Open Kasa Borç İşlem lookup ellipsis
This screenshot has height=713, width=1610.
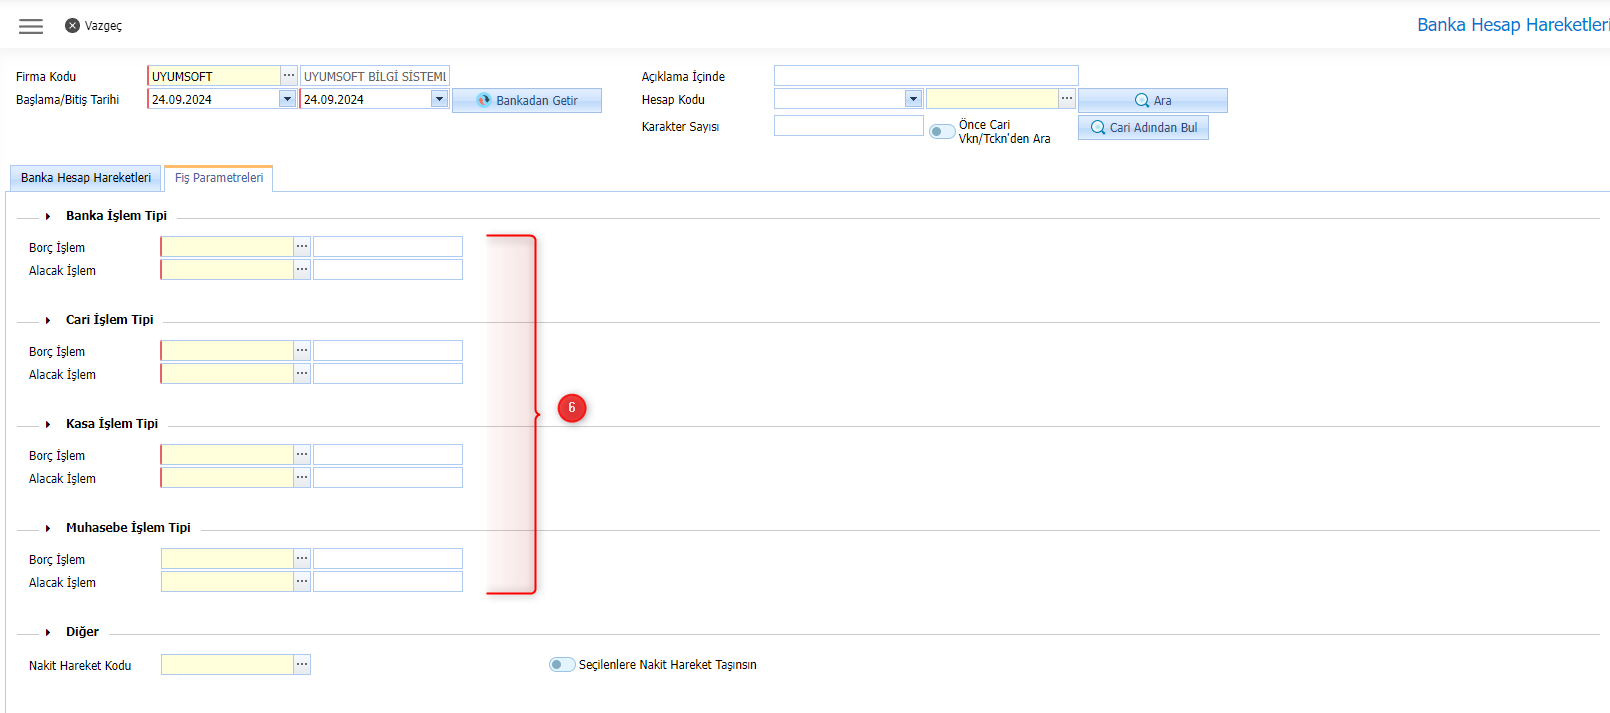point(302,455)
